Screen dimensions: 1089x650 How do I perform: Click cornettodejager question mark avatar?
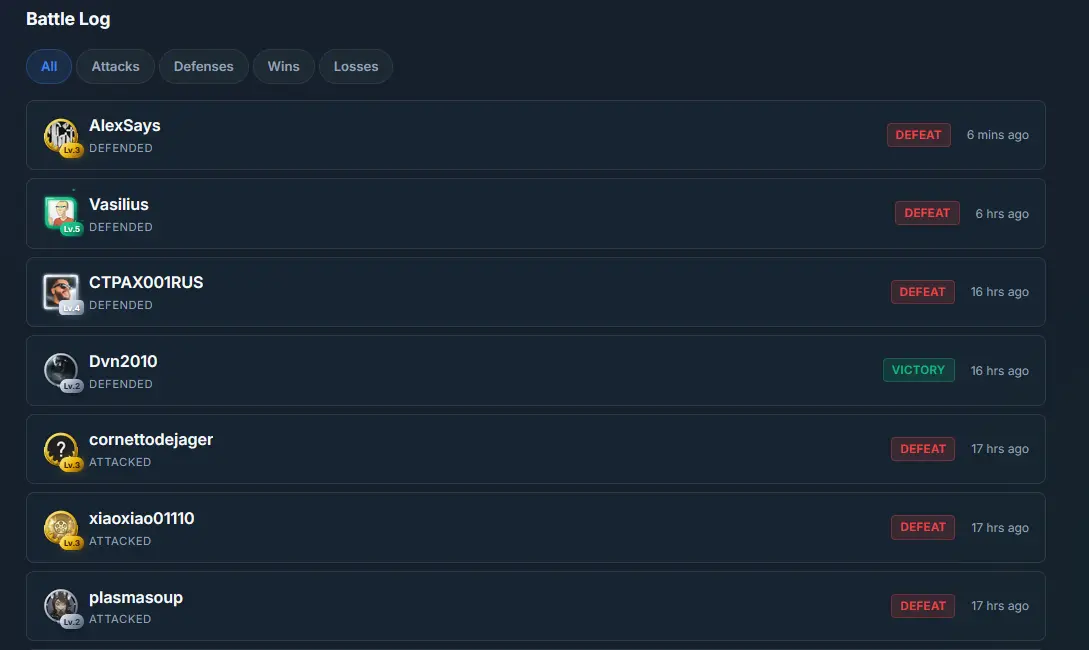point(61,449)
